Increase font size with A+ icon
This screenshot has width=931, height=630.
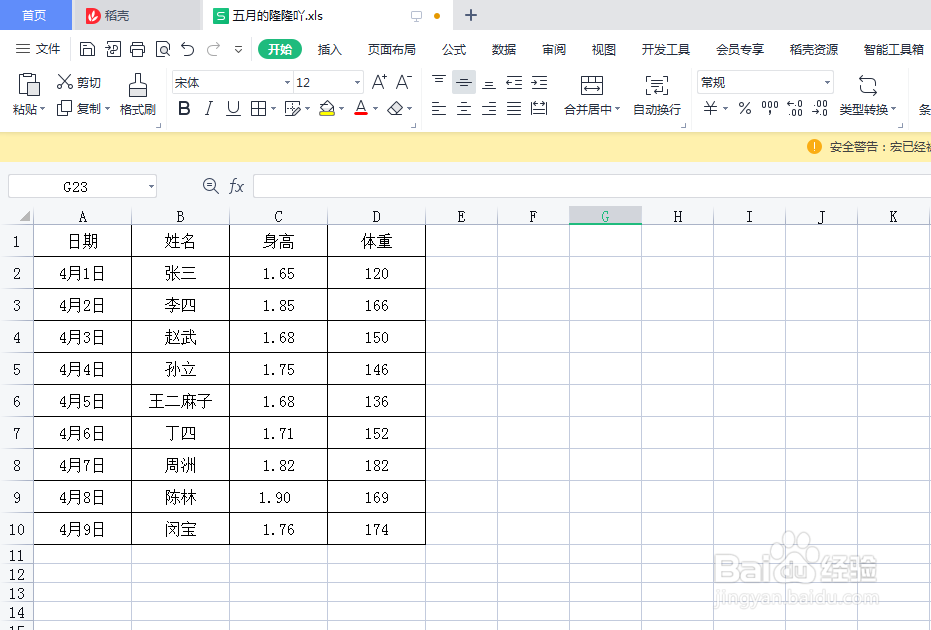pos(379,82)
